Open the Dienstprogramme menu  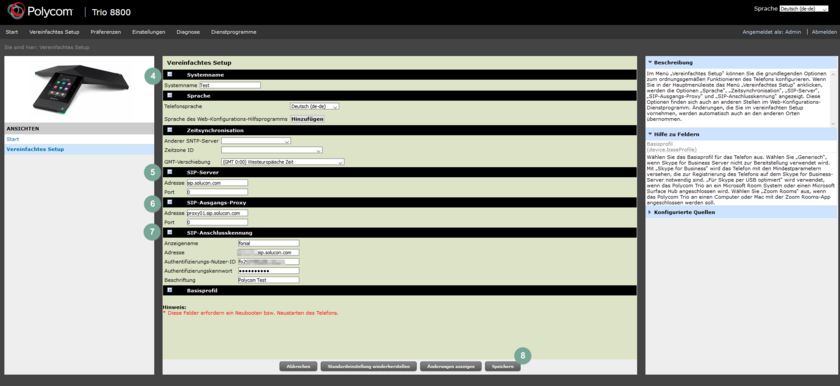click(x=234, y=32)
